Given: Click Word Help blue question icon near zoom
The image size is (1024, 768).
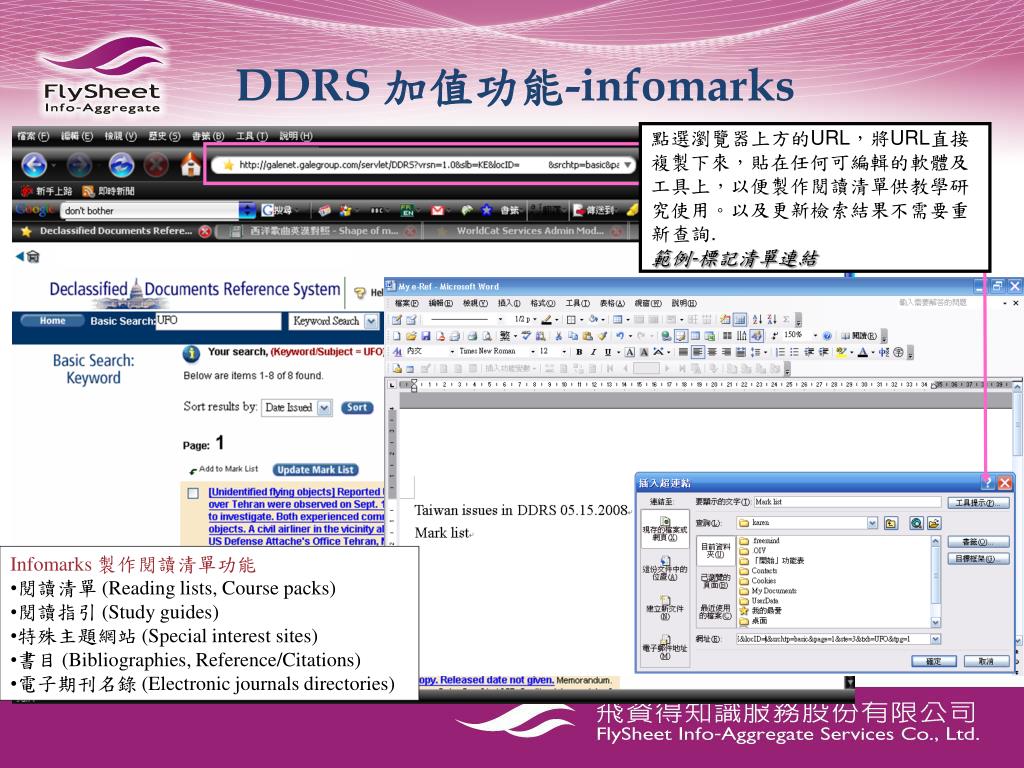Looking at the screenshot, I should pyautogui.click(x=827, y=336).
